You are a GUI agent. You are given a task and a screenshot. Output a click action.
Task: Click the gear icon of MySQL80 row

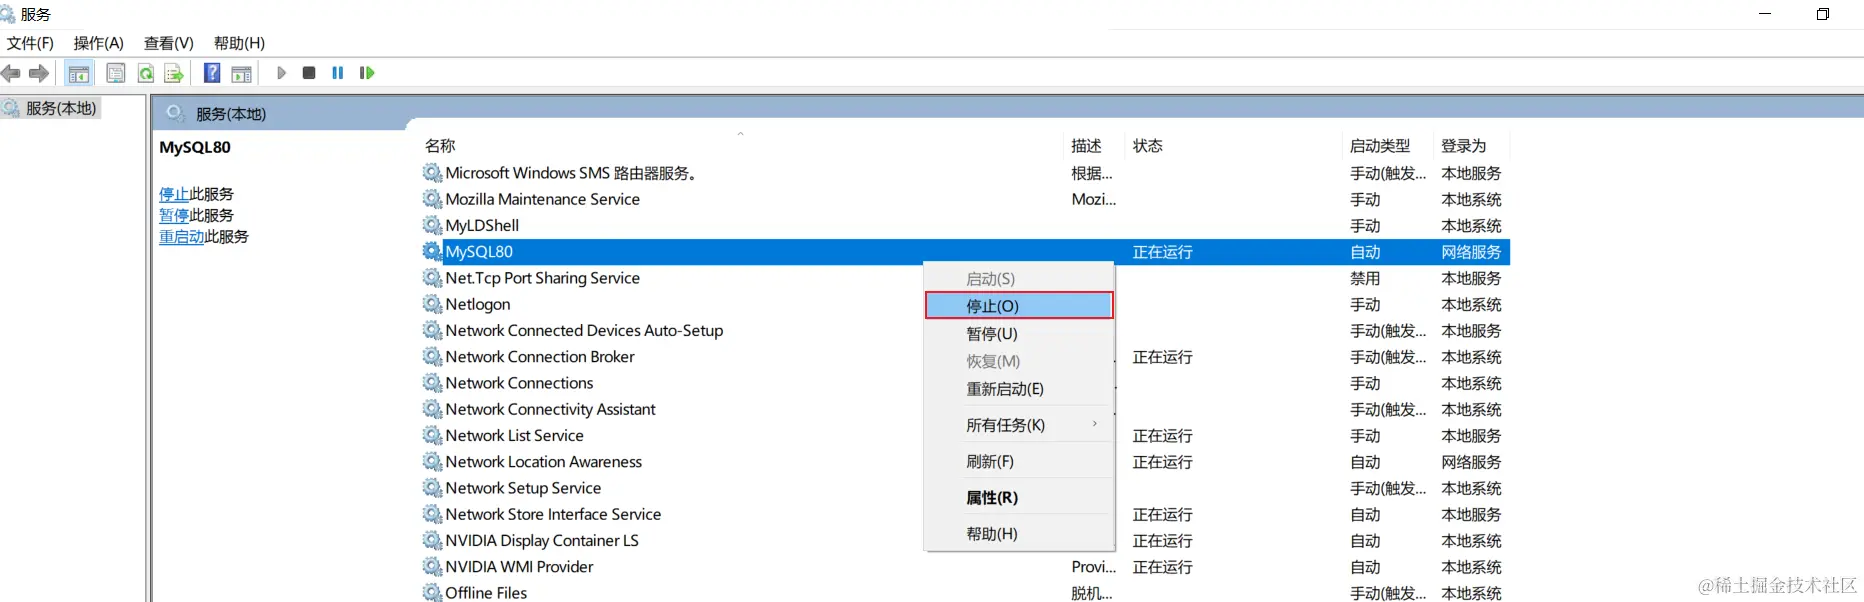(x=432, y=251)
